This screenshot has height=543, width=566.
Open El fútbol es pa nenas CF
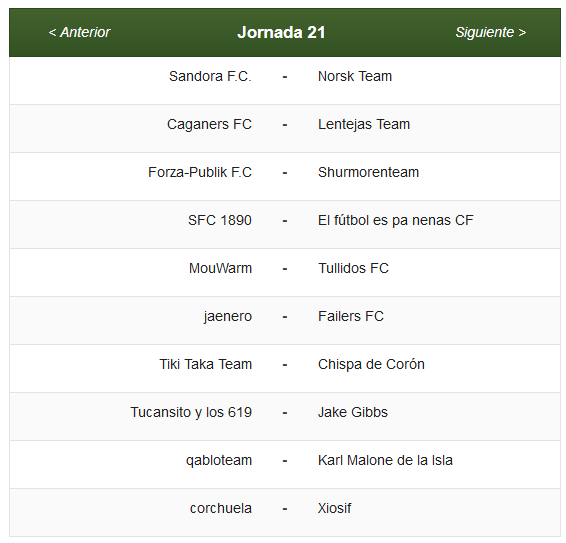click(395, 220)
